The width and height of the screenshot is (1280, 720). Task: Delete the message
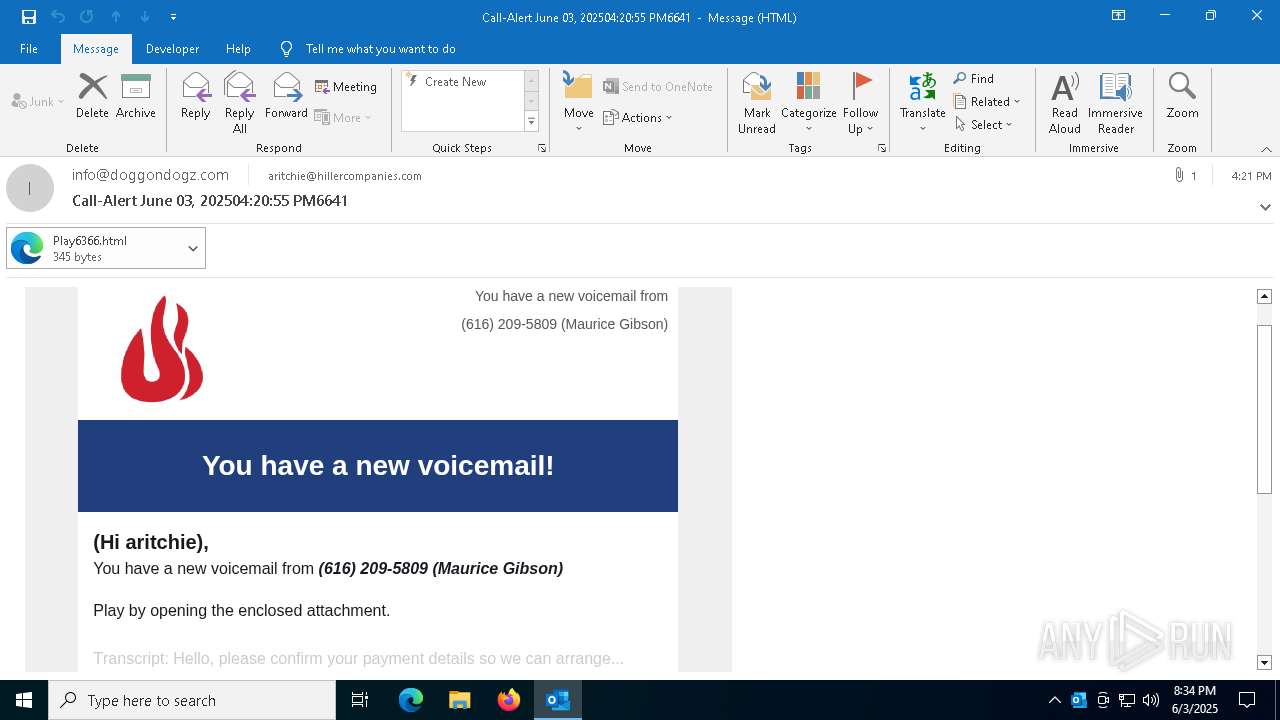[92, 97]
